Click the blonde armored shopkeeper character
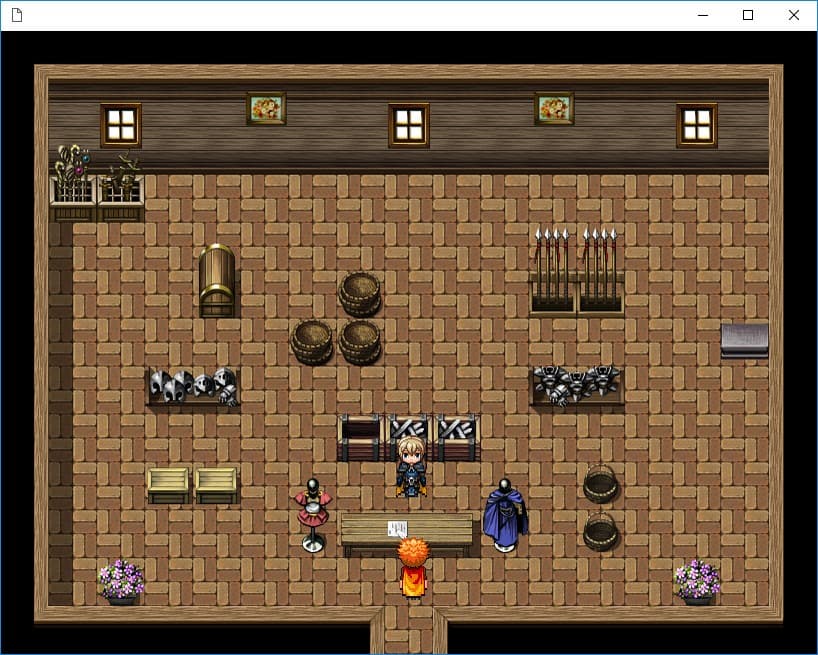 (x=411, y=467)
